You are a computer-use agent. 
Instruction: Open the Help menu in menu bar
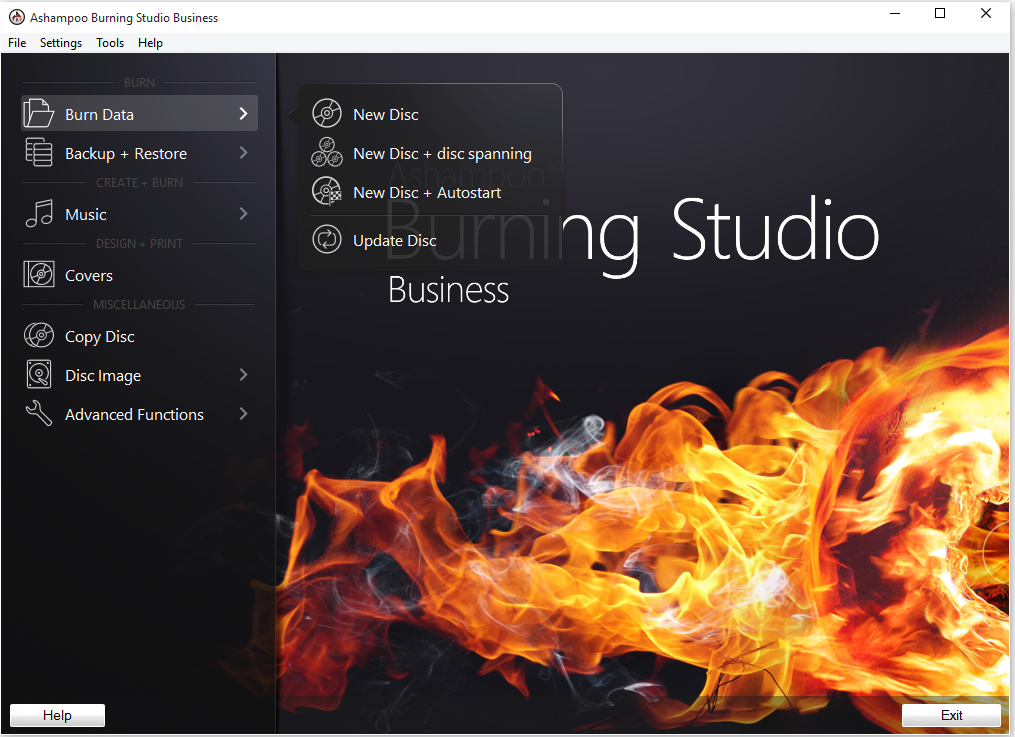coord(150,43)
